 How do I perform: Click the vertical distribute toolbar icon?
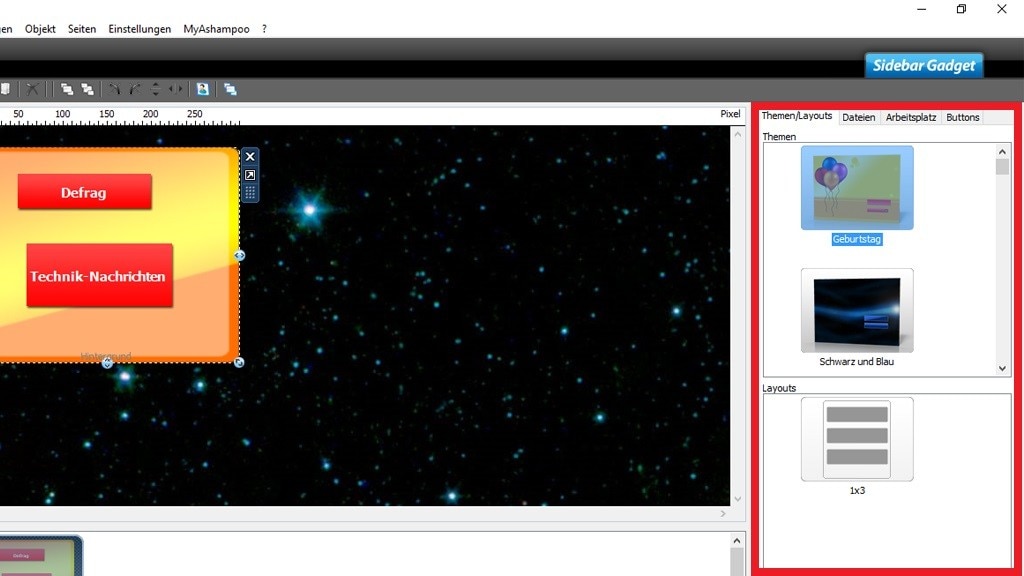point(155,88)
